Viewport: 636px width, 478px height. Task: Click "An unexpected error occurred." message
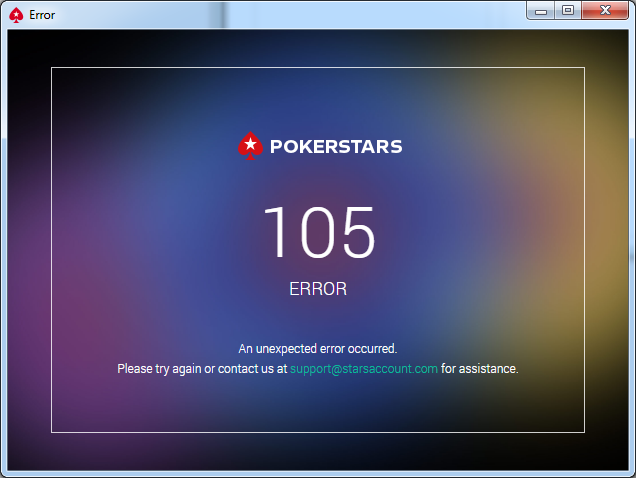pyautogui.click(x=318, y=349)
